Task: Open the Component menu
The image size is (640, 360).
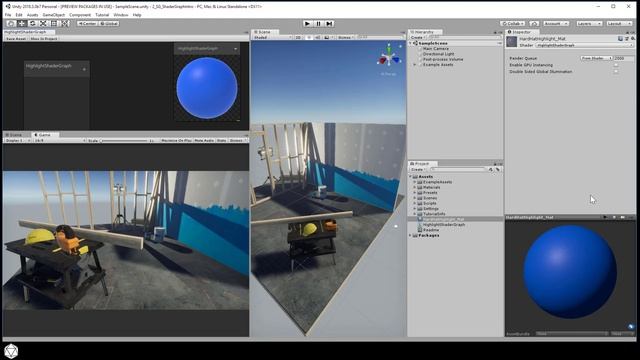Action: (x=80, y=15)
